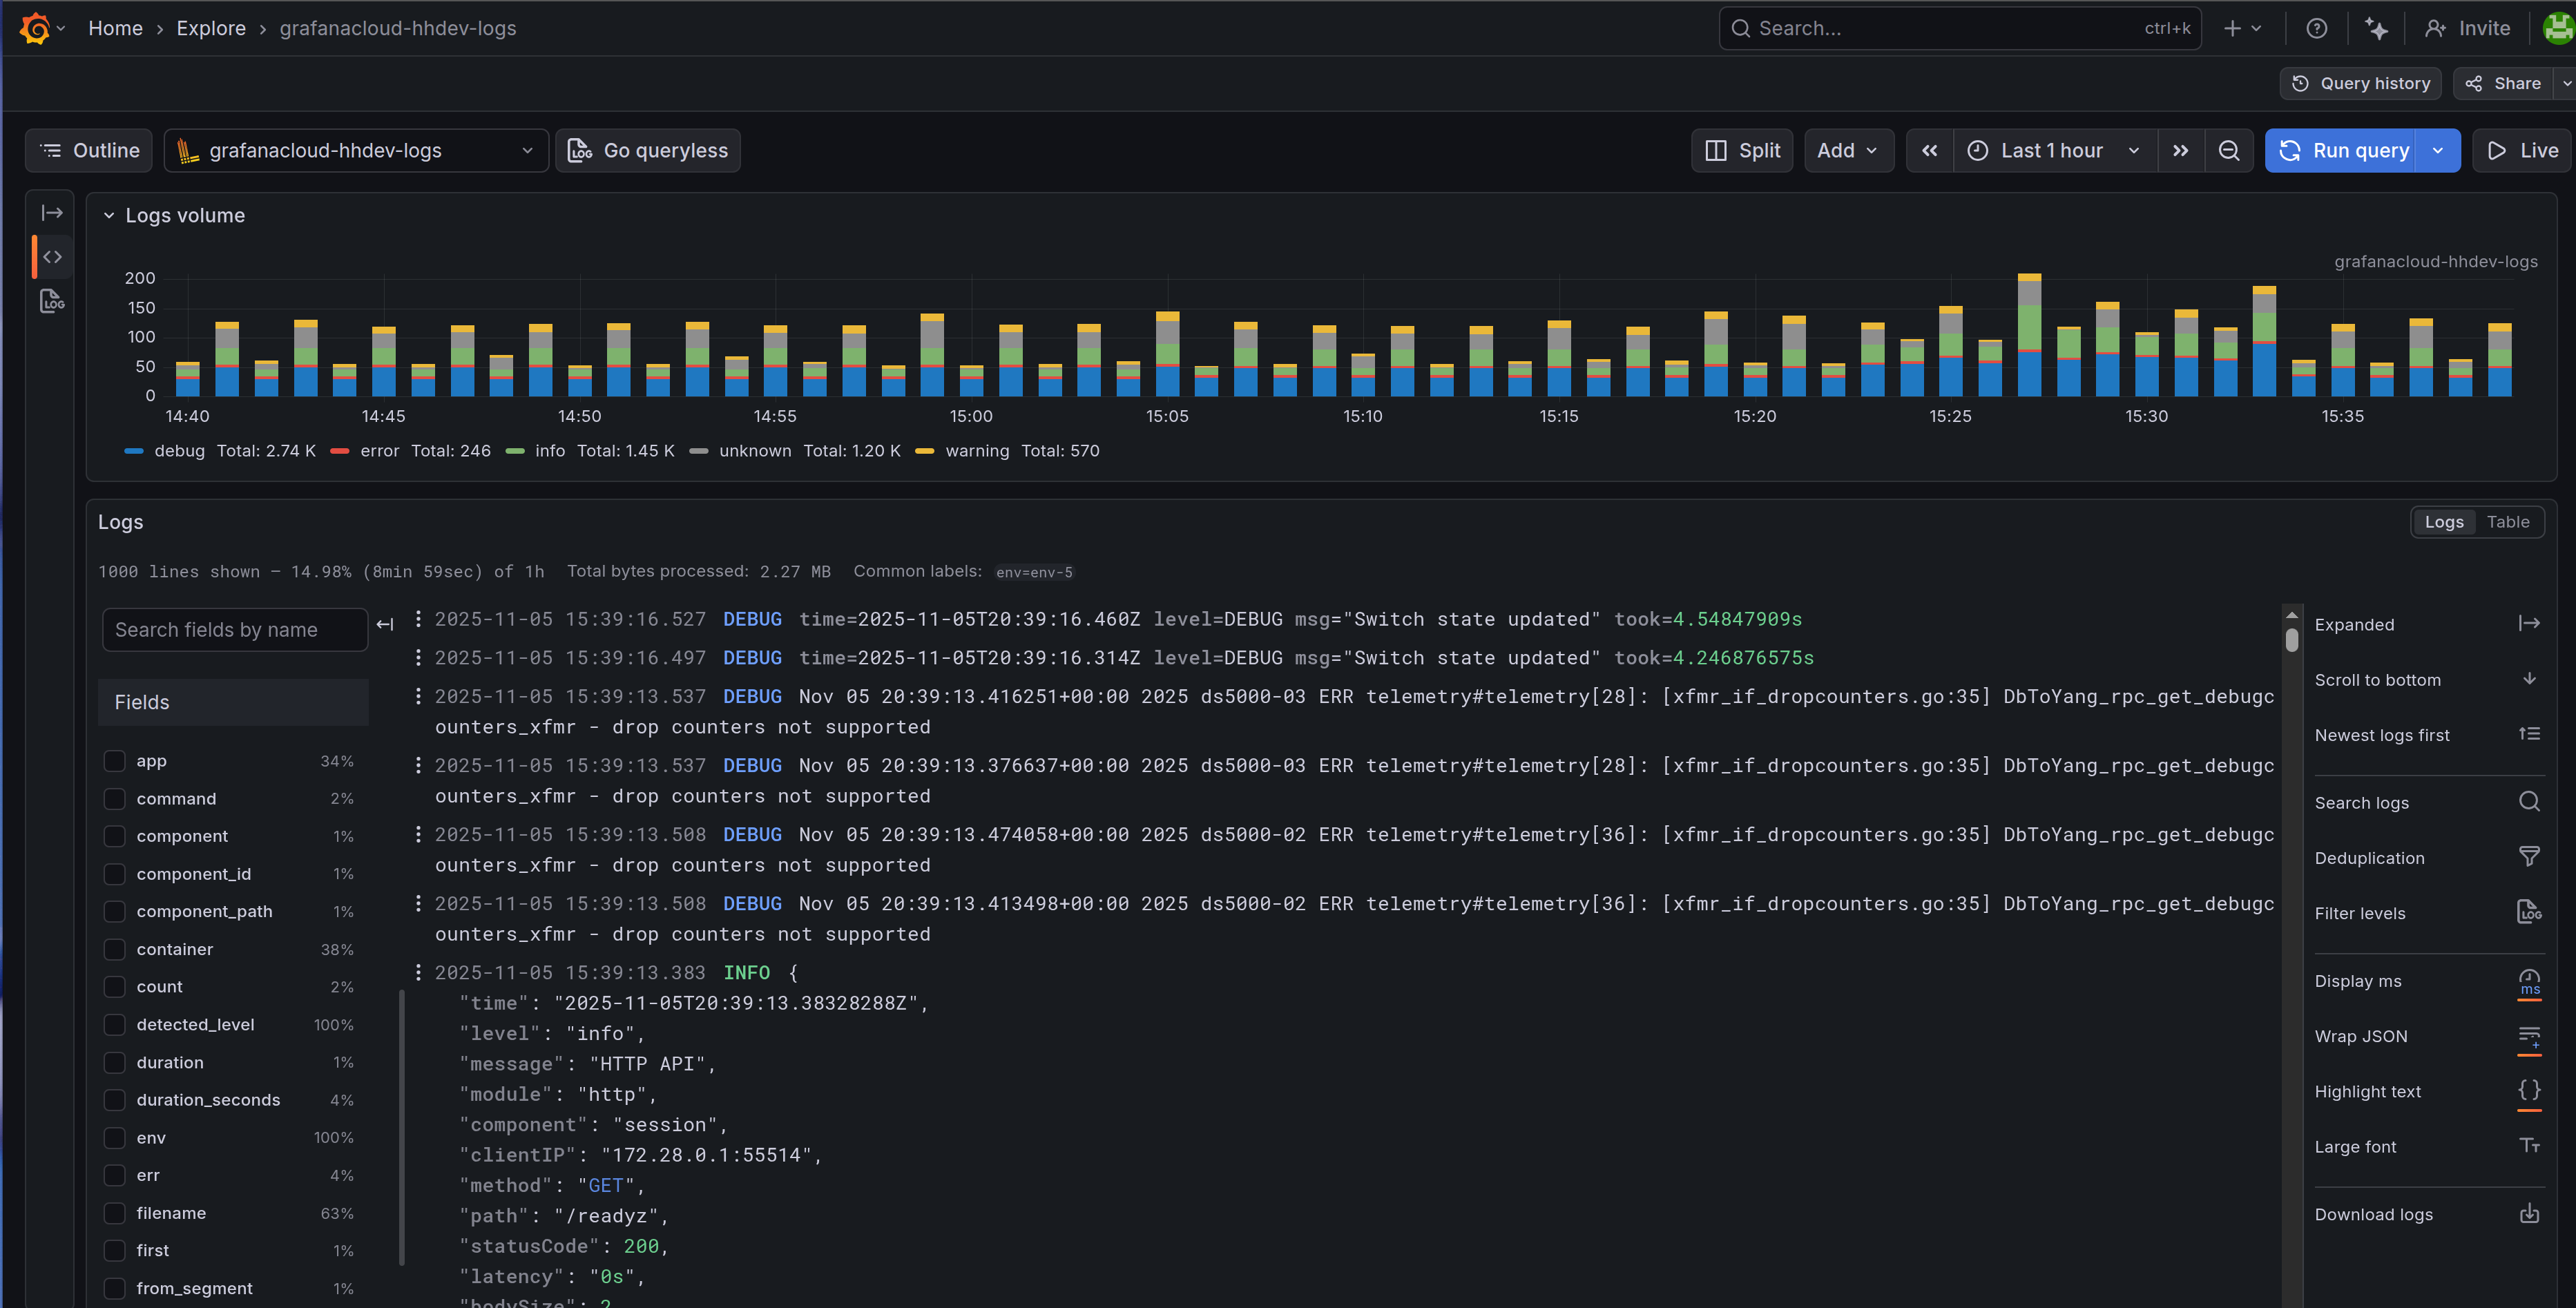The image size is (2576, 1308).
Task: Open the grafanacloud-hhdev-logs datasource dropdown
Action: 356,150
